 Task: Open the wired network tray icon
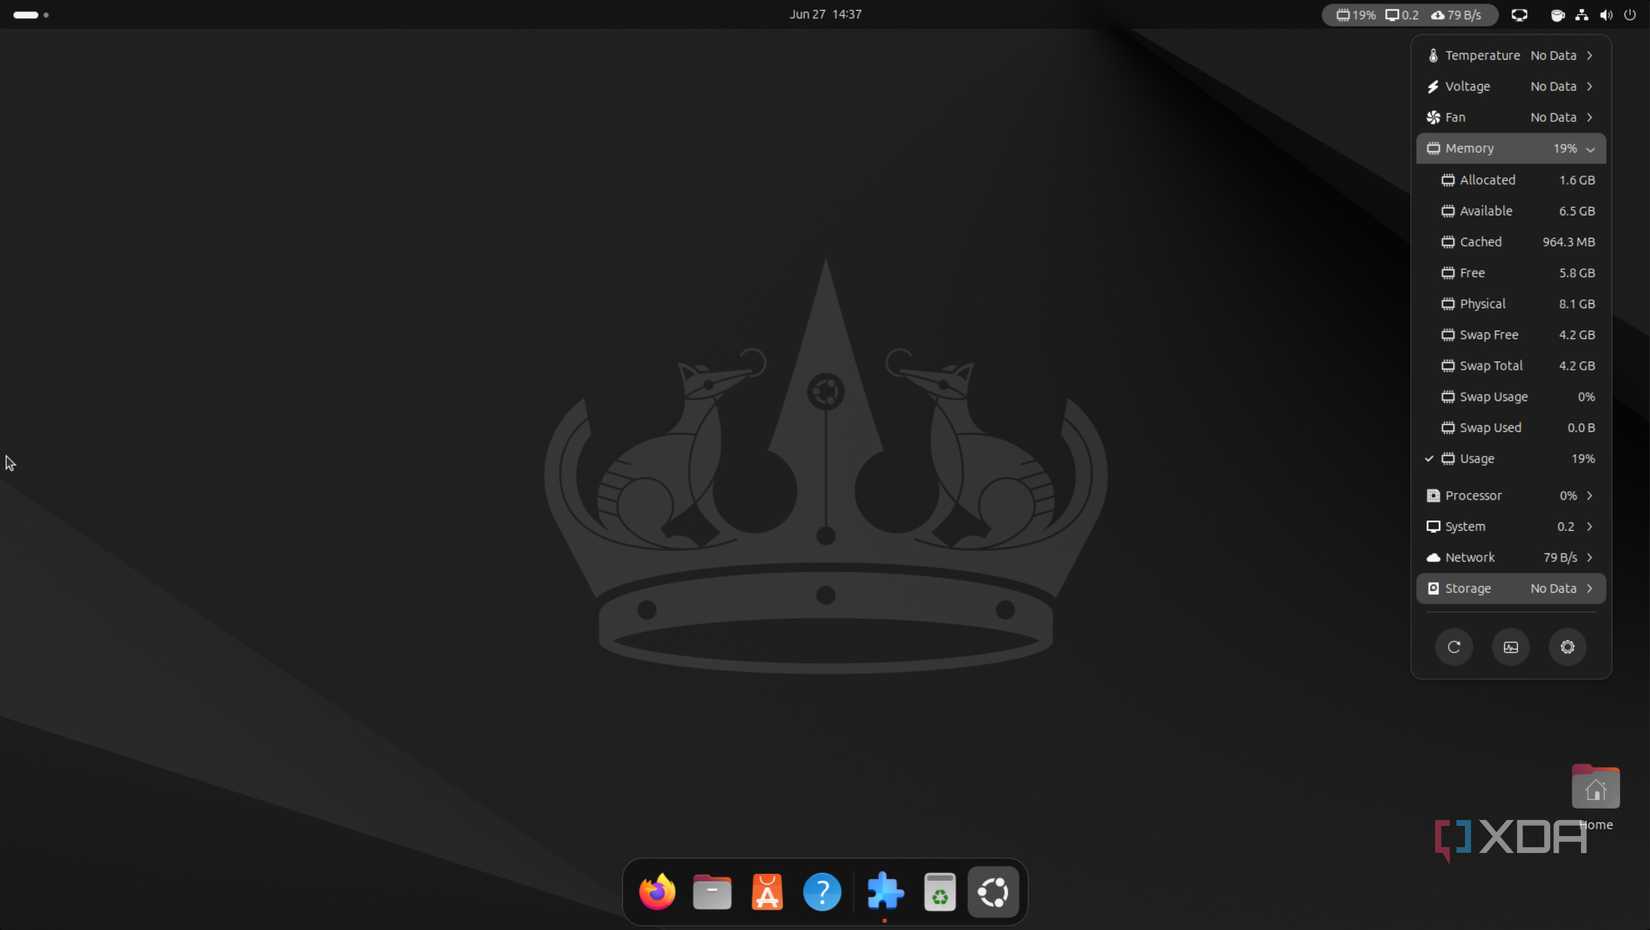[x=1581, y=15]
